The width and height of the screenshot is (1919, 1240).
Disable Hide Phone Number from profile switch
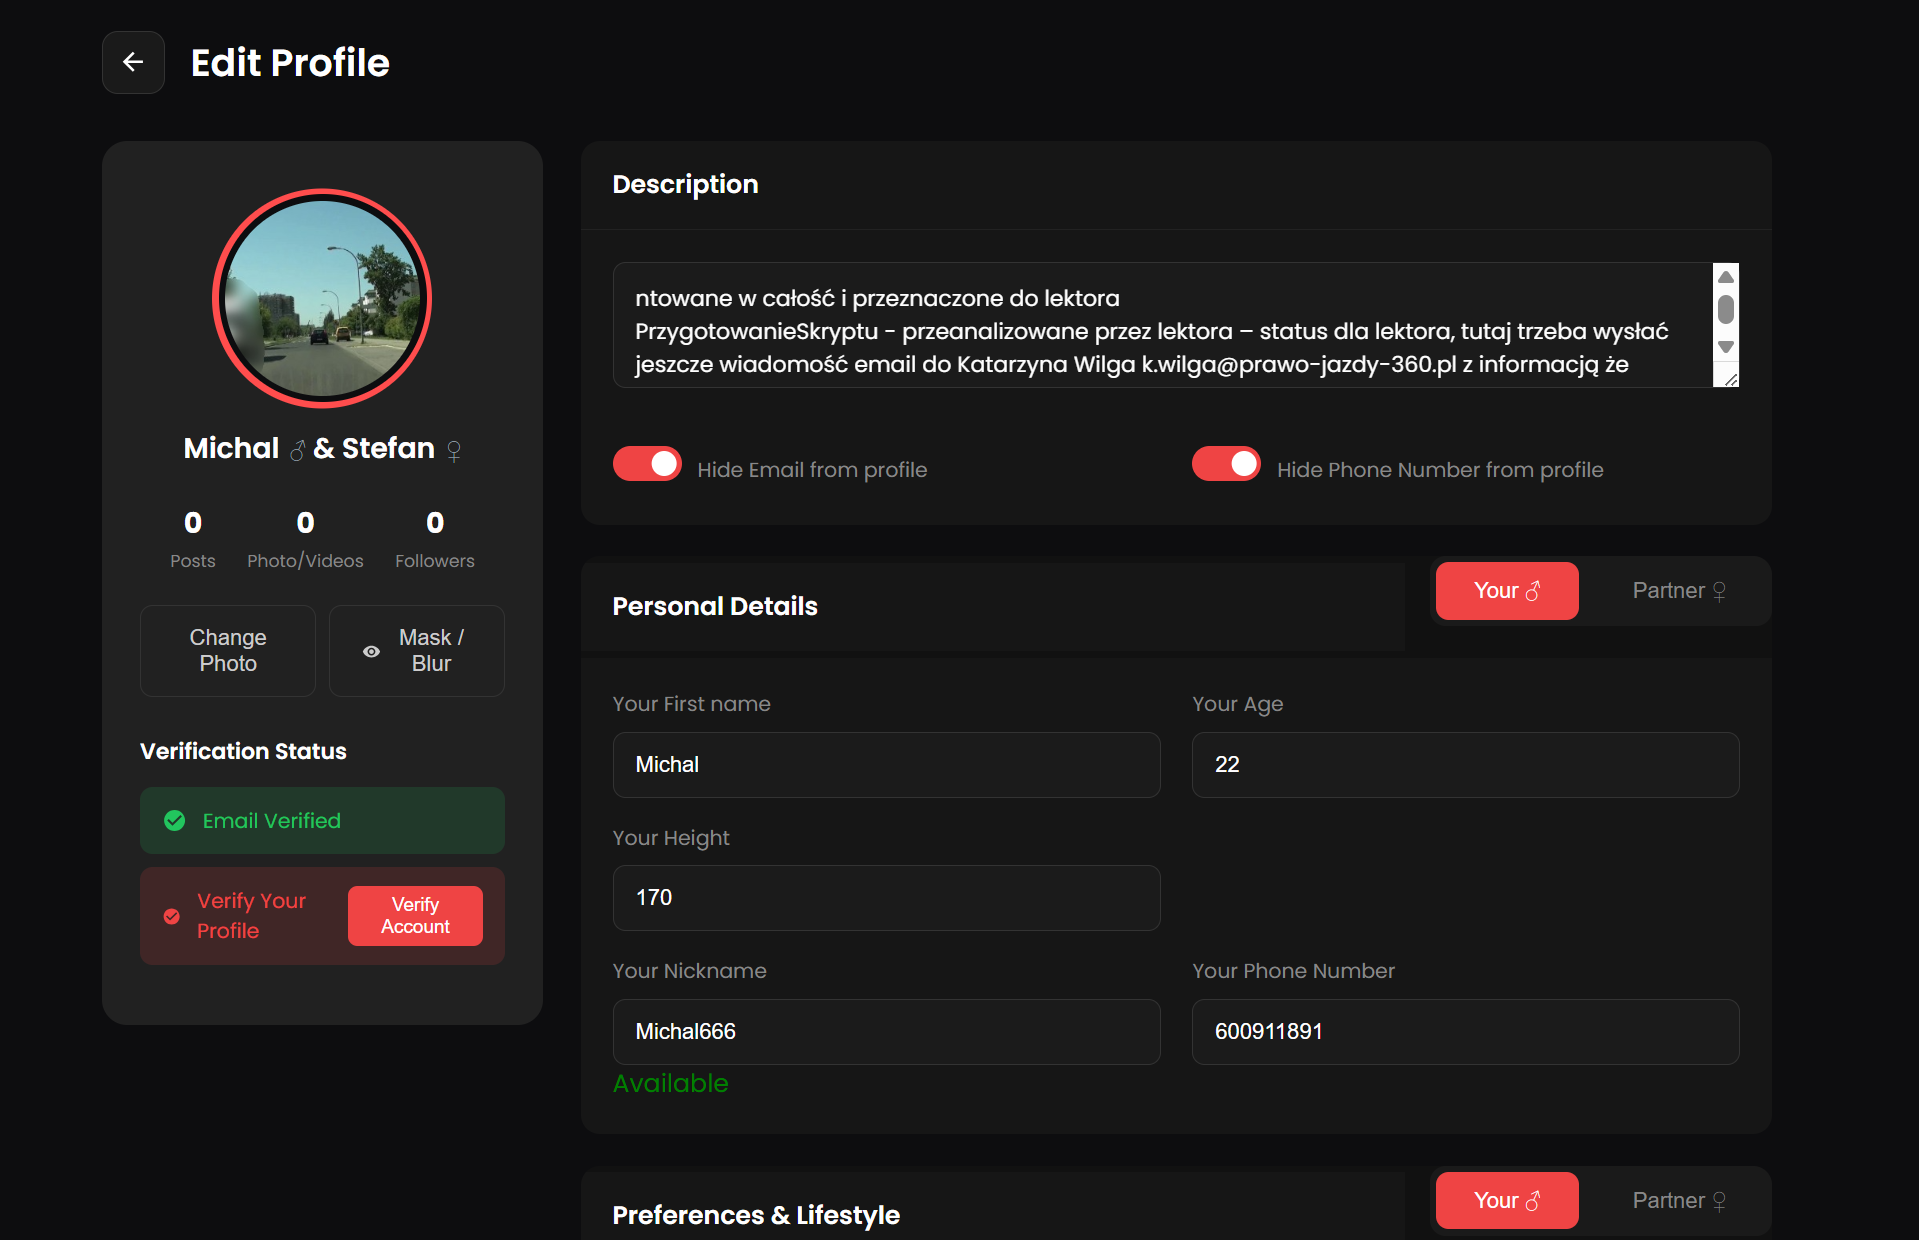[1226, 464]
